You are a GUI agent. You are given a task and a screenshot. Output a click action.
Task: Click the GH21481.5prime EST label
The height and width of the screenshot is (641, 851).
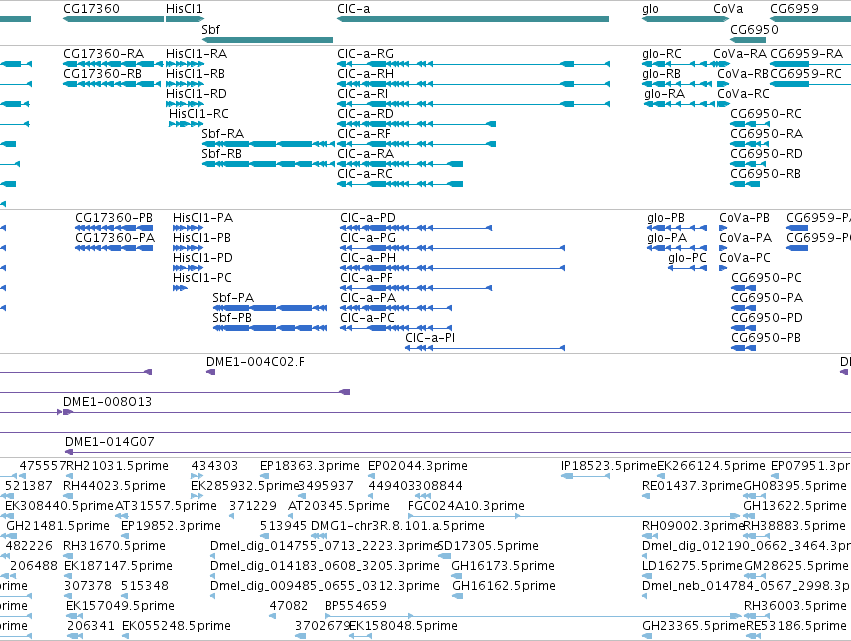tap(58, 526)
